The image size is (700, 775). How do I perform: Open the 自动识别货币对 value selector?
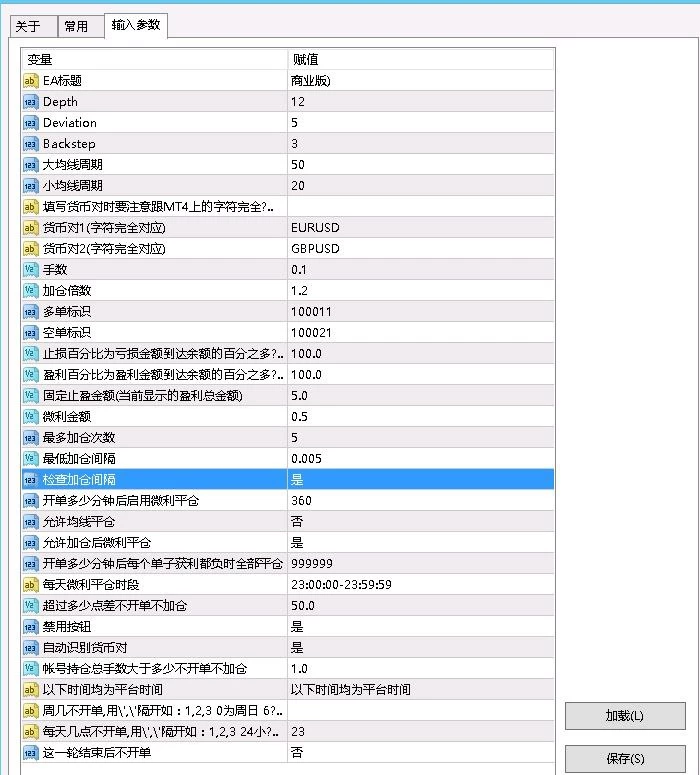[420, 647]
